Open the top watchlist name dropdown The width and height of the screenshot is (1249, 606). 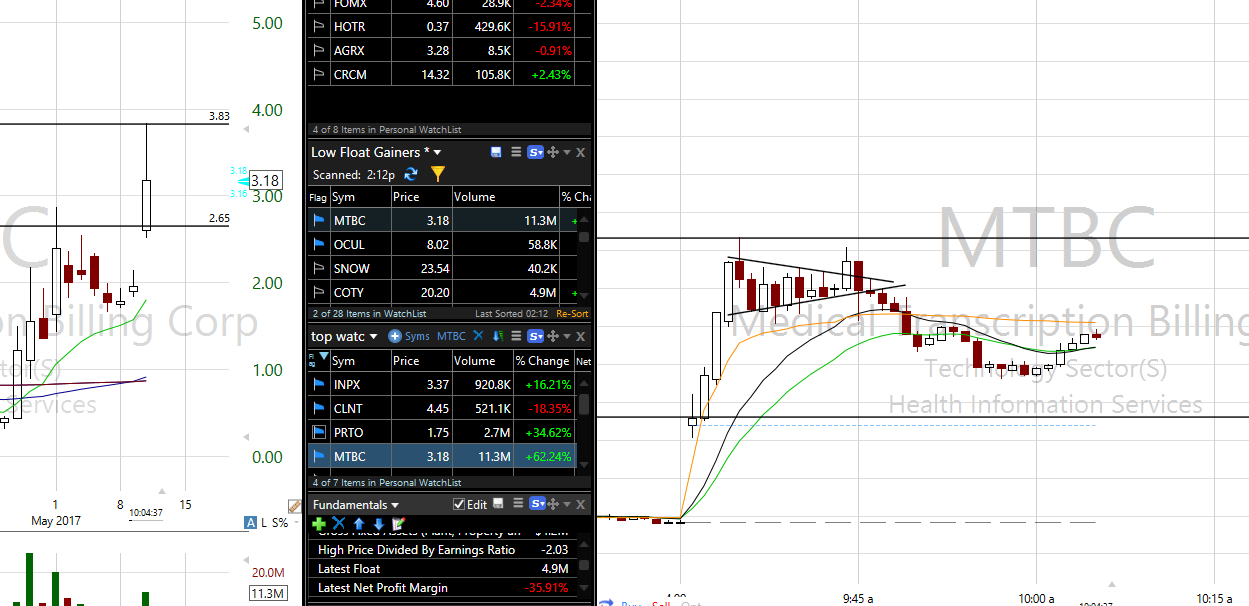374,337
